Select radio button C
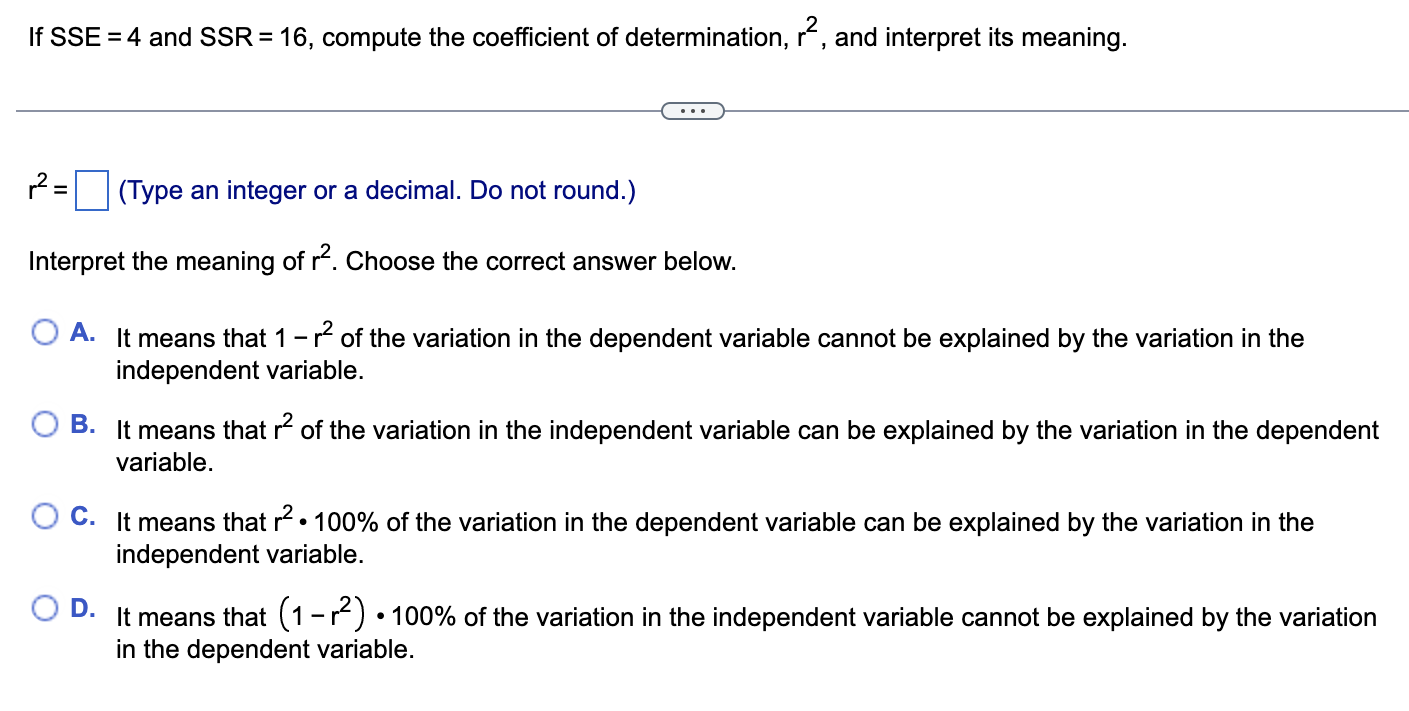The width and height of the screenshot is (1409, 711). click(x=44, y=515)
